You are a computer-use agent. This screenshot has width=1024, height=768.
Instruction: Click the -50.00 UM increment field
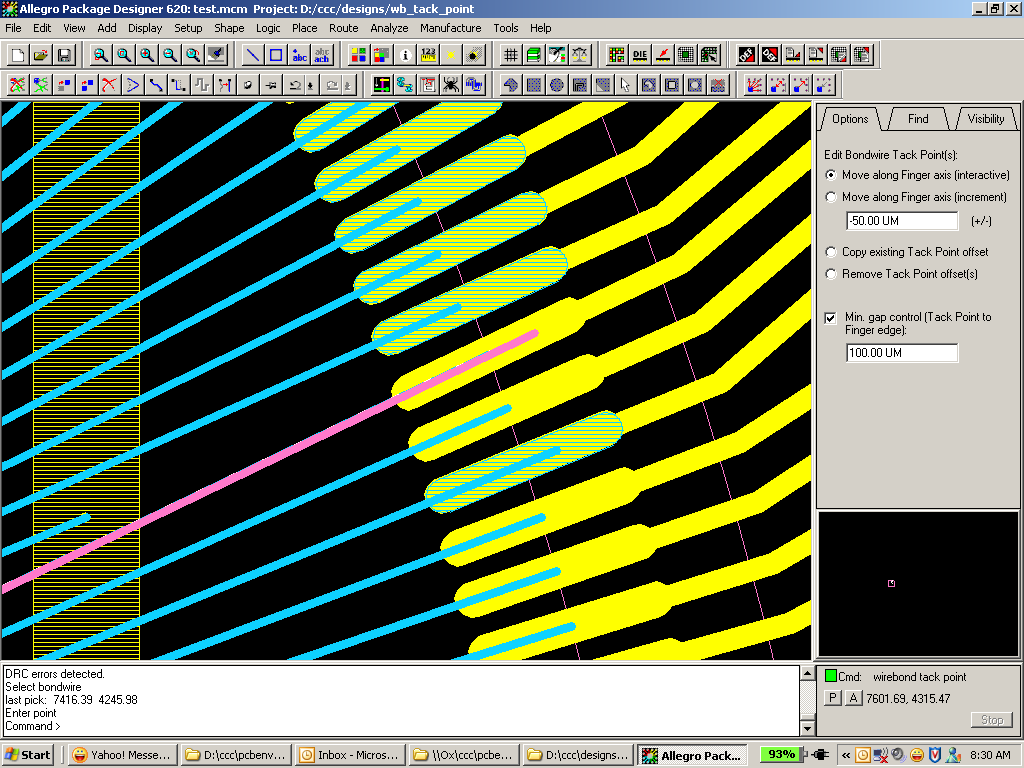click(x=902, y=221)
